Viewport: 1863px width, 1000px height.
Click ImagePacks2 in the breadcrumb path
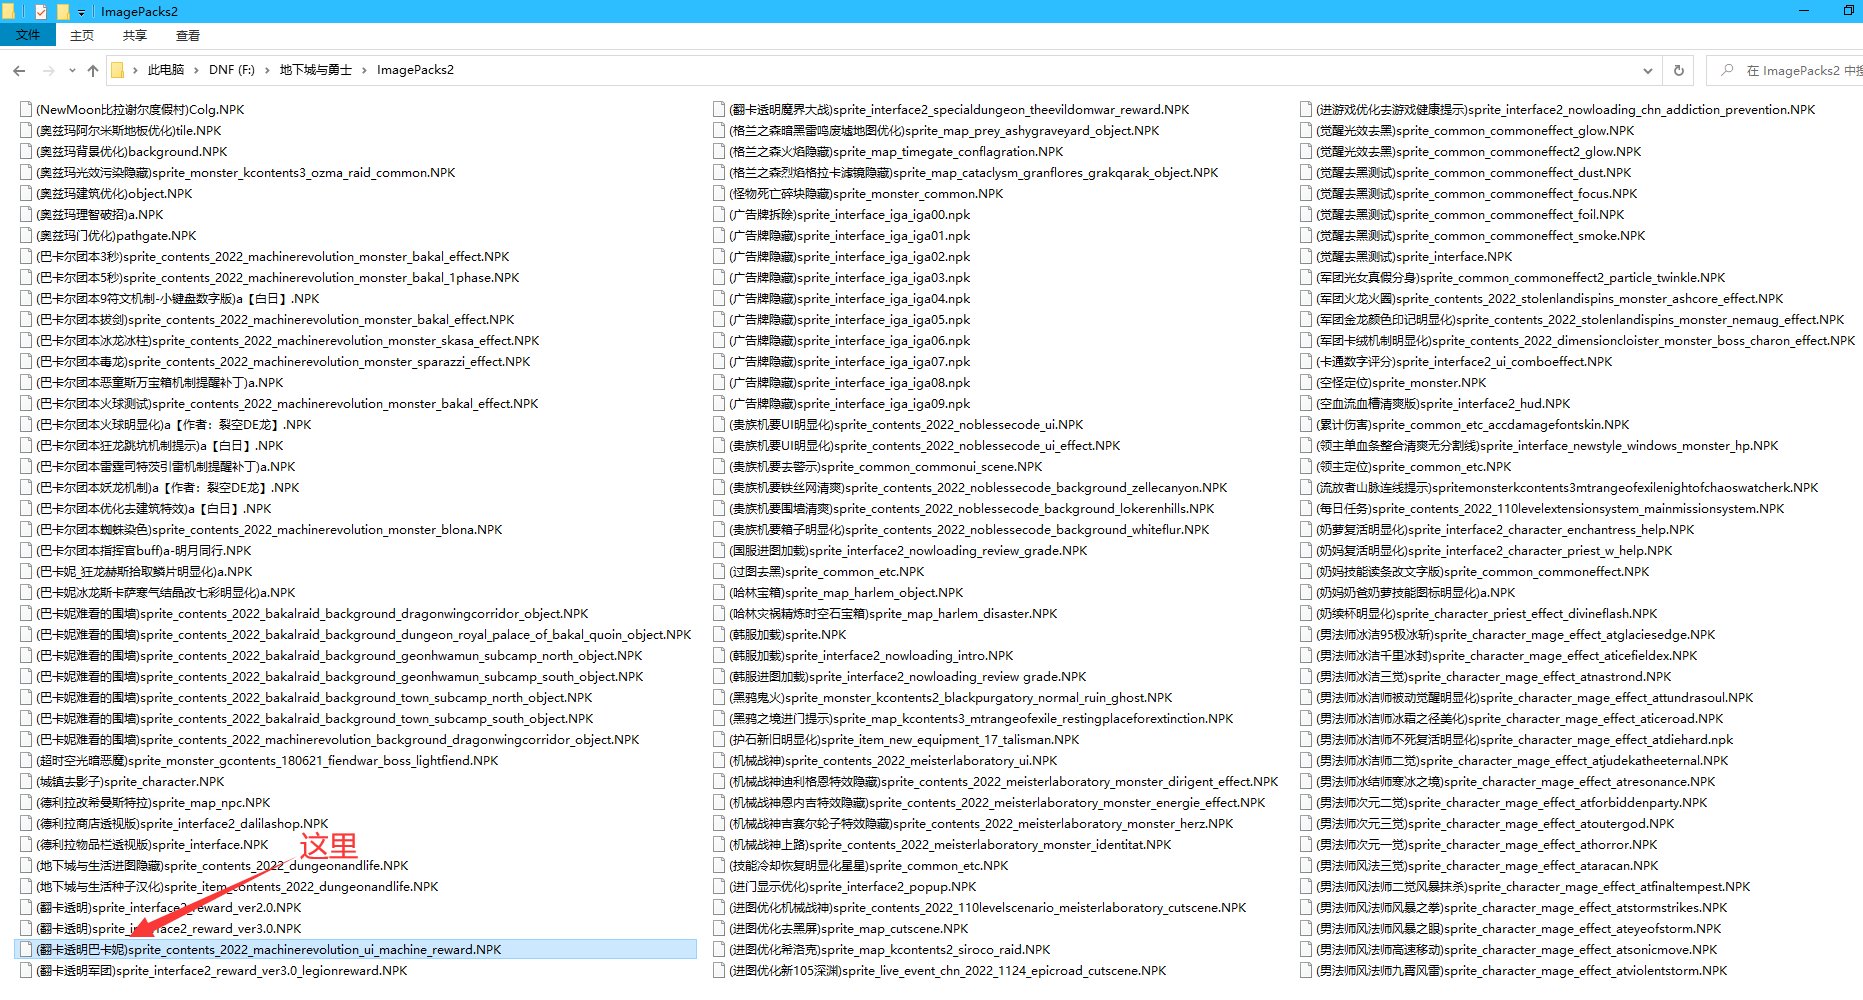click(x=415, y=70)
